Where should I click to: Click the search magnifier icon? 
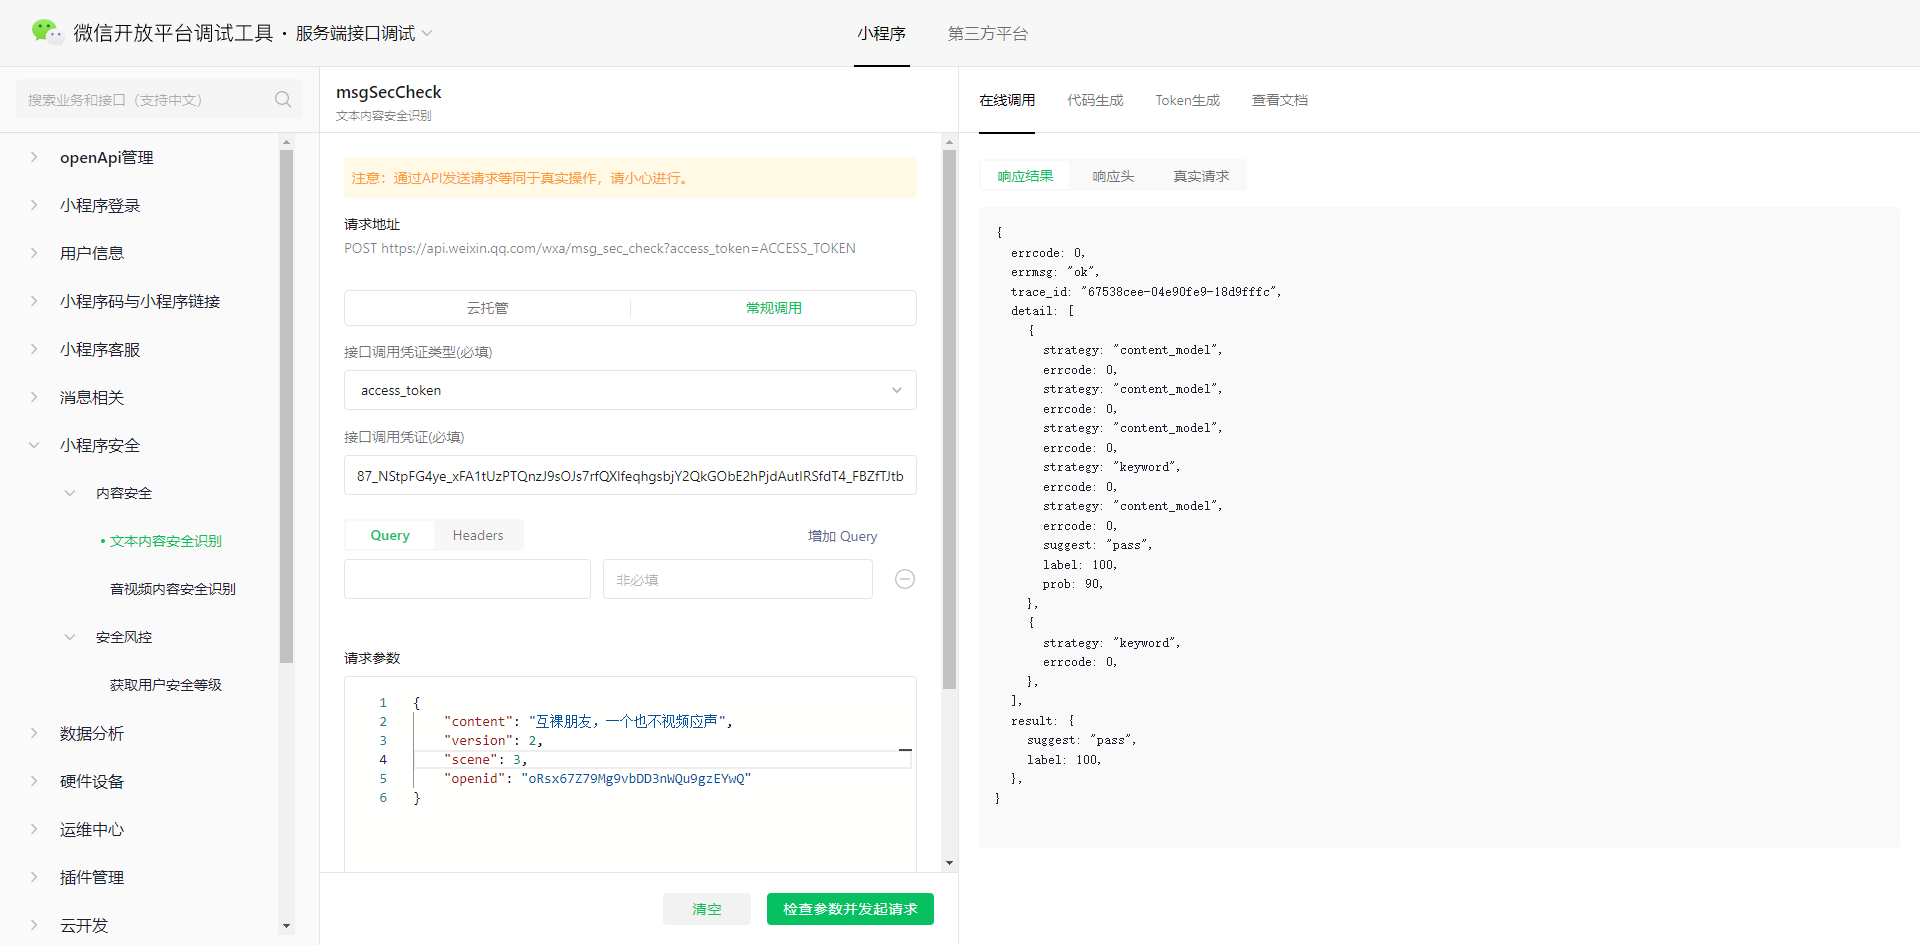(283, 99)
